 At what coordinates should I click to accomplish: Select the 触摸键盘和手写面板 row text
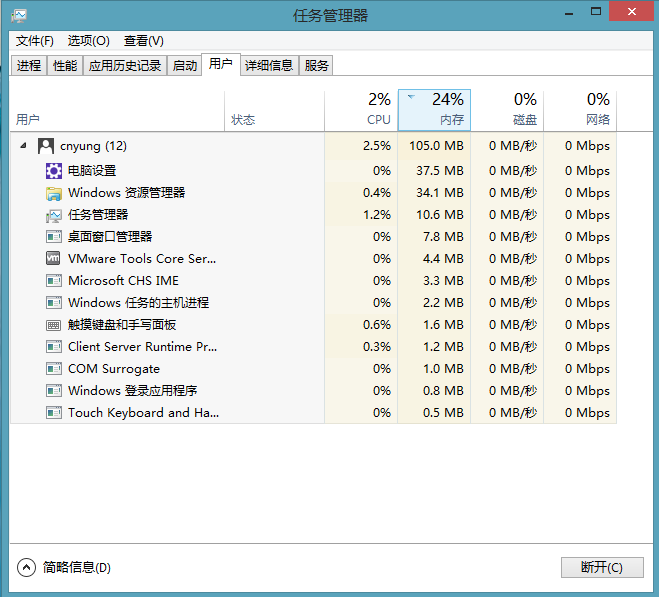(x=122, y=325)
